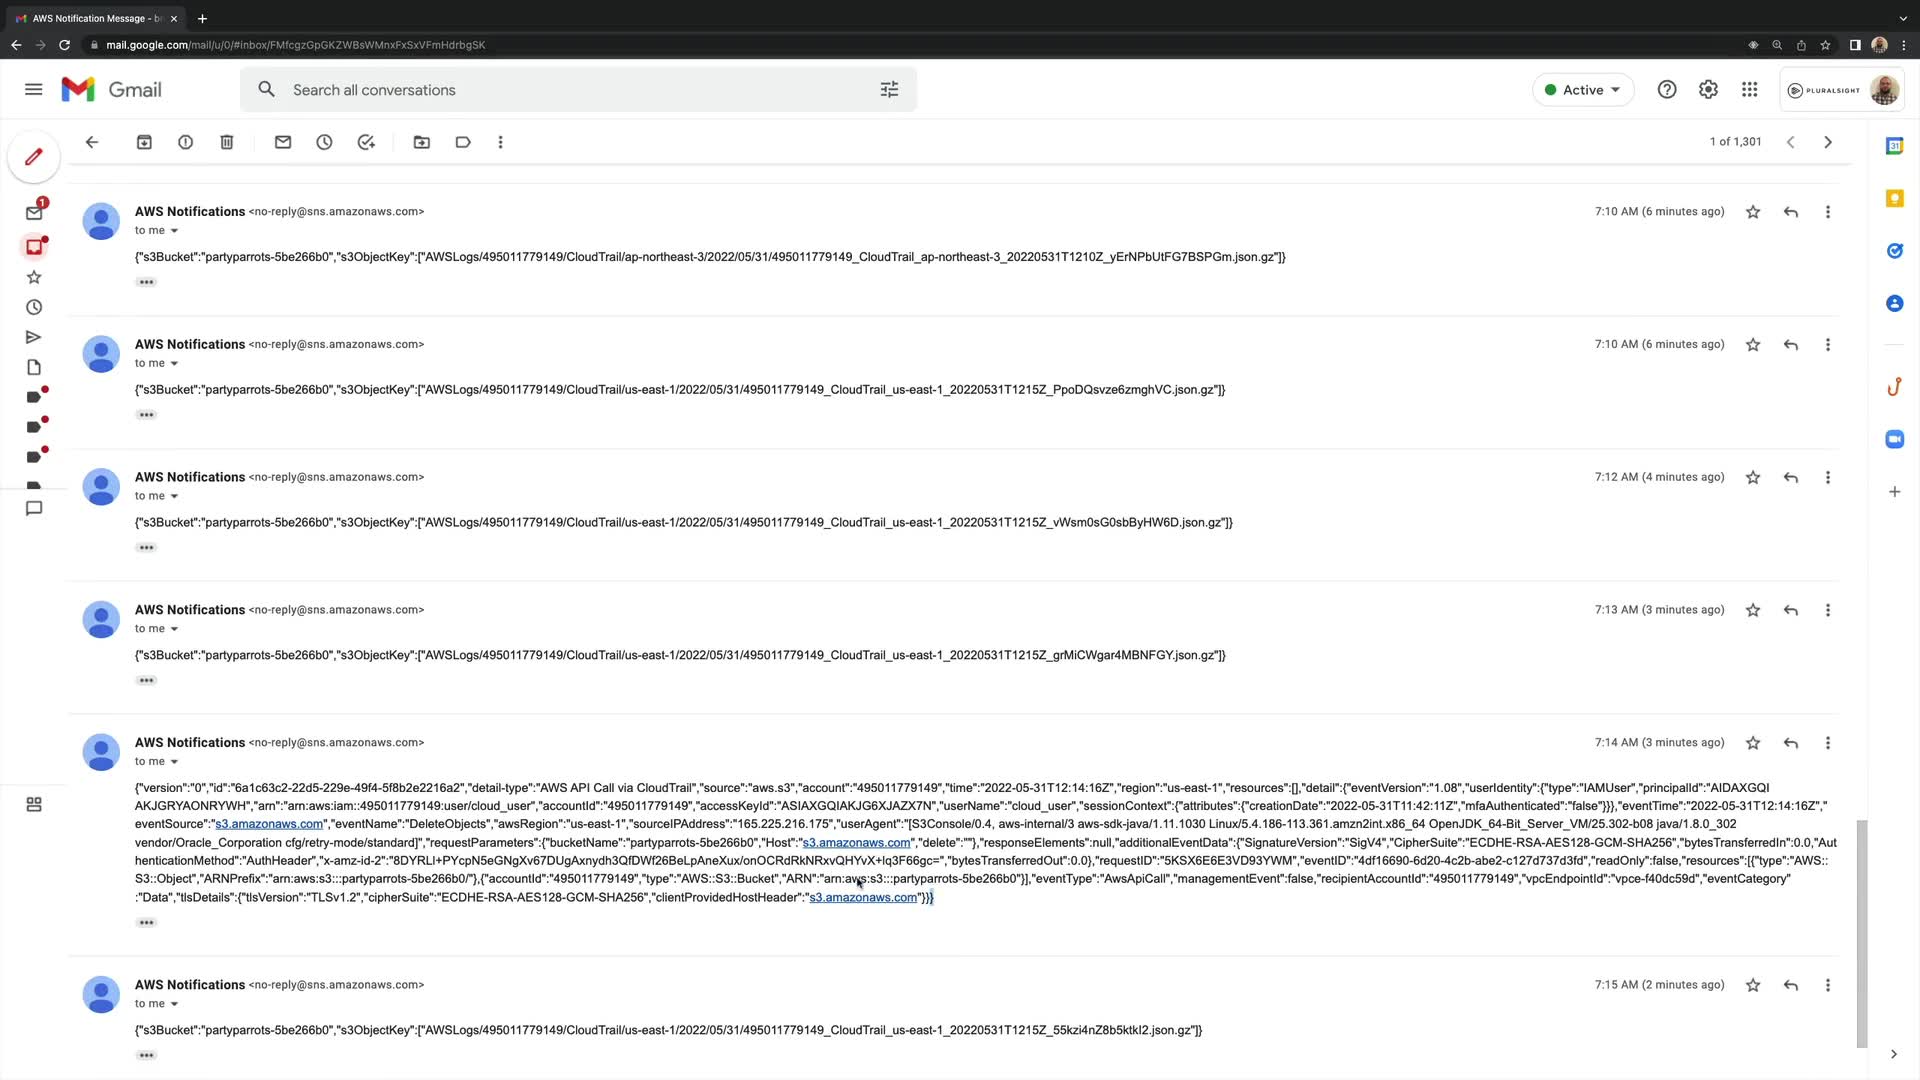Click the Snooze clock icon
This screenshot has width=1920, height=1080.
point(324,142)
